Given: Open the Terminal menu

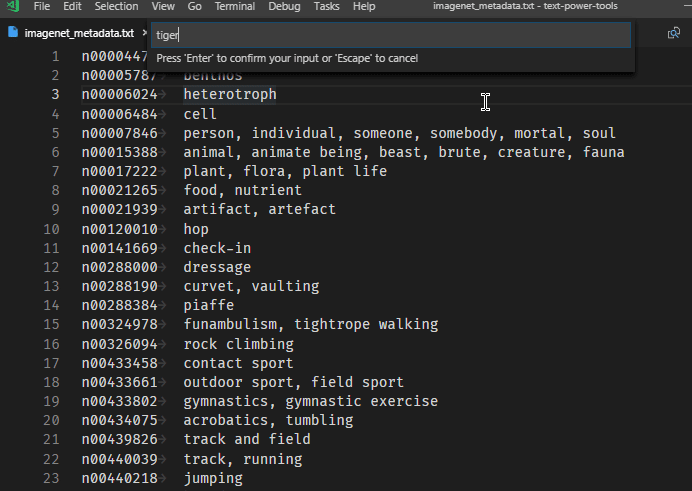Looking at the screenshot, I should pyautogui.click(x=234, y=7).
